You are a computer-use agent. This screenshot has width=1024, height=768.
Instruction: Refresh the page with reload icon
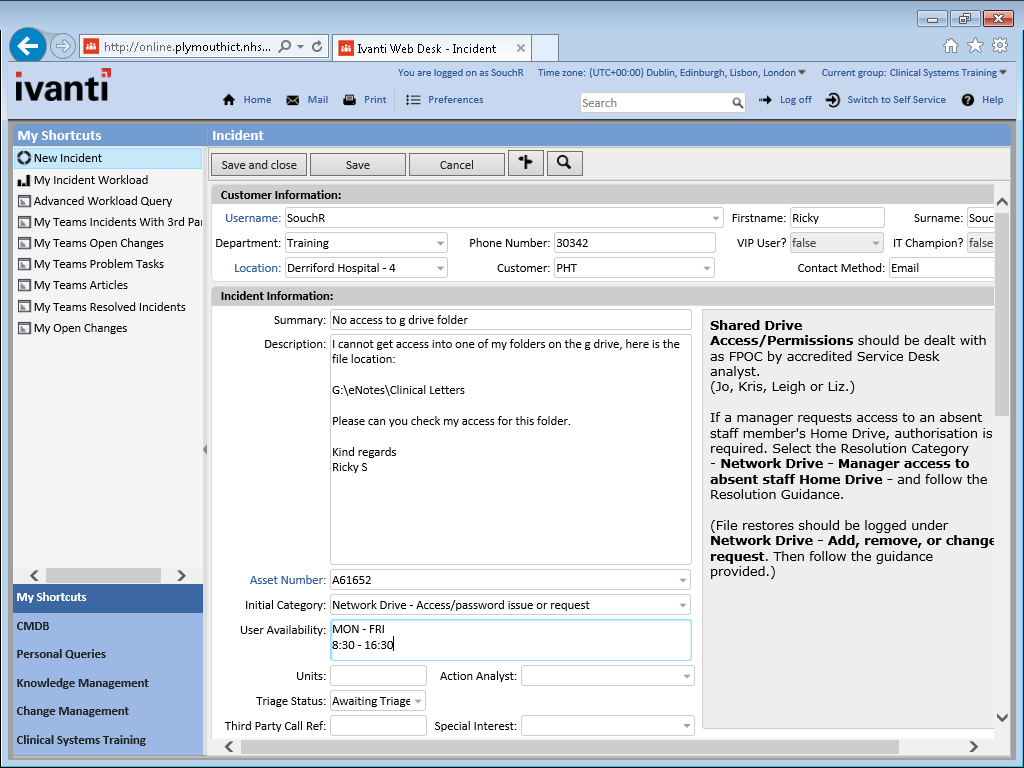(x=317, y=46)
